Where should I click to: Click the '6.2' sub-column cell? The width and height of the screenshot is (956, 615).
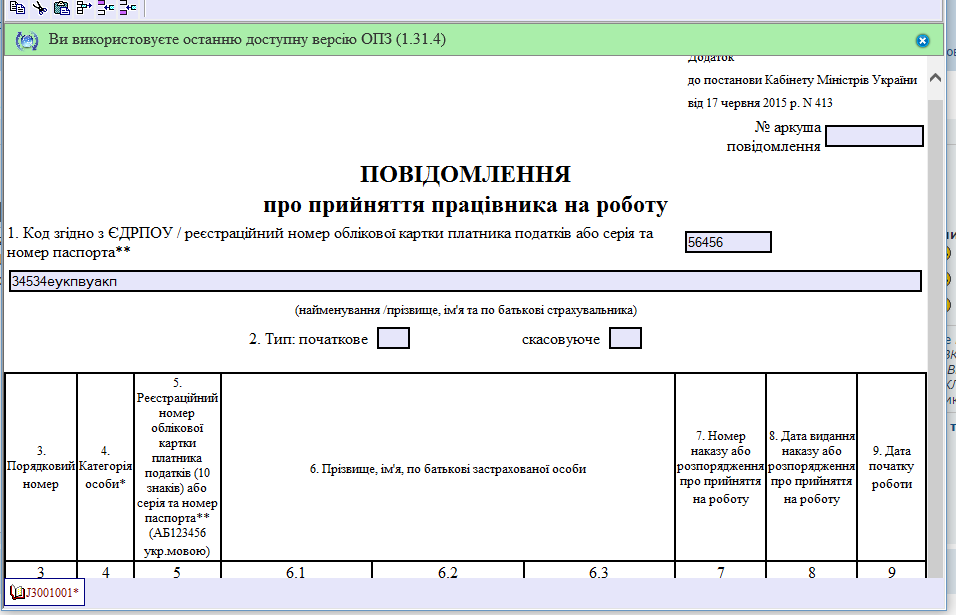click(448, 571)
